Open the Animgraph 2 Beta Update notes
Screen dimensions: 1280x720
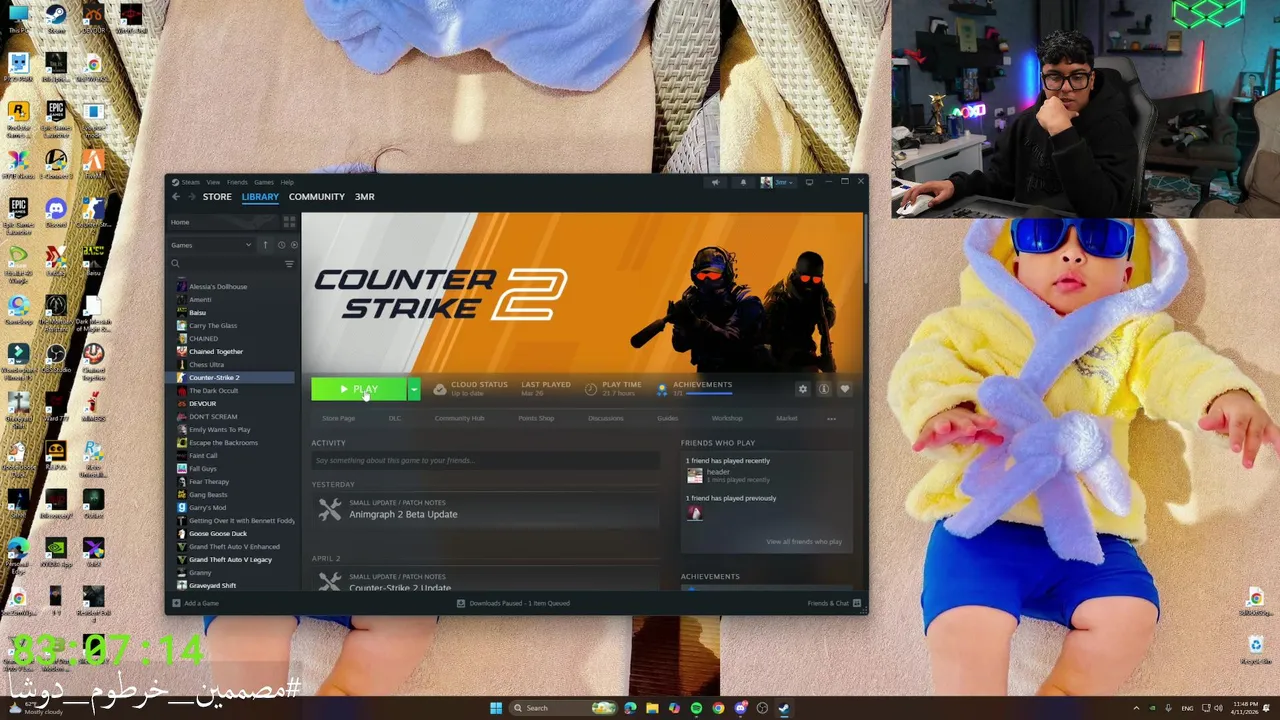coord(403,514)
